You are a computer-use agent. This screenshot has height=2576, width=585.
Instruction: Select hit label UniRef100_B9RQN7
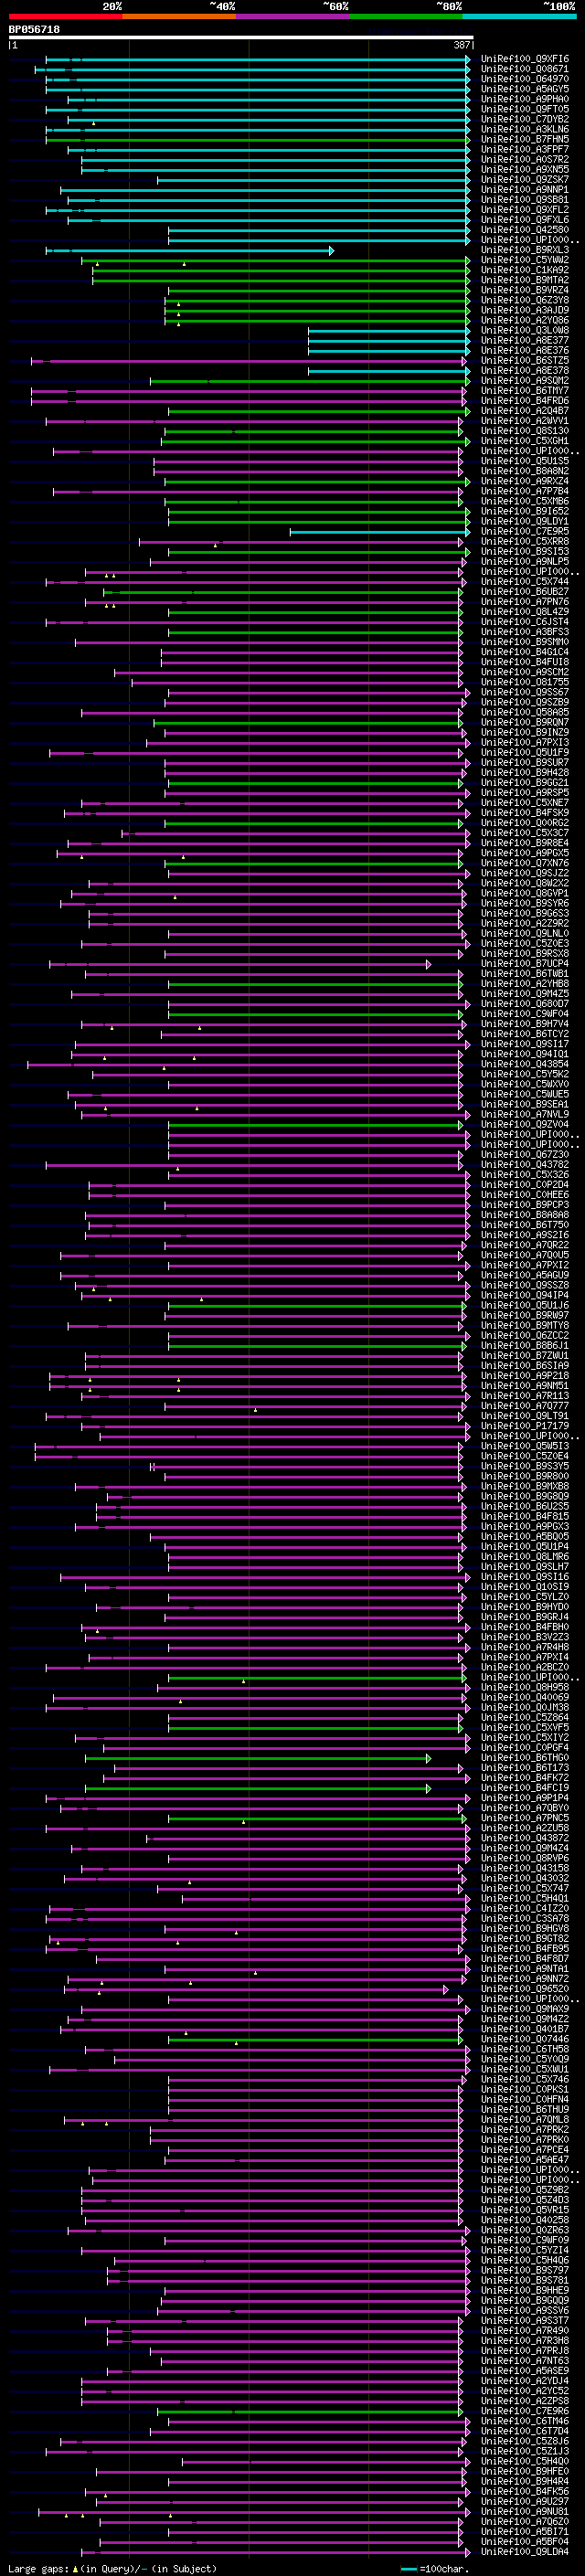tap(525, 722)
